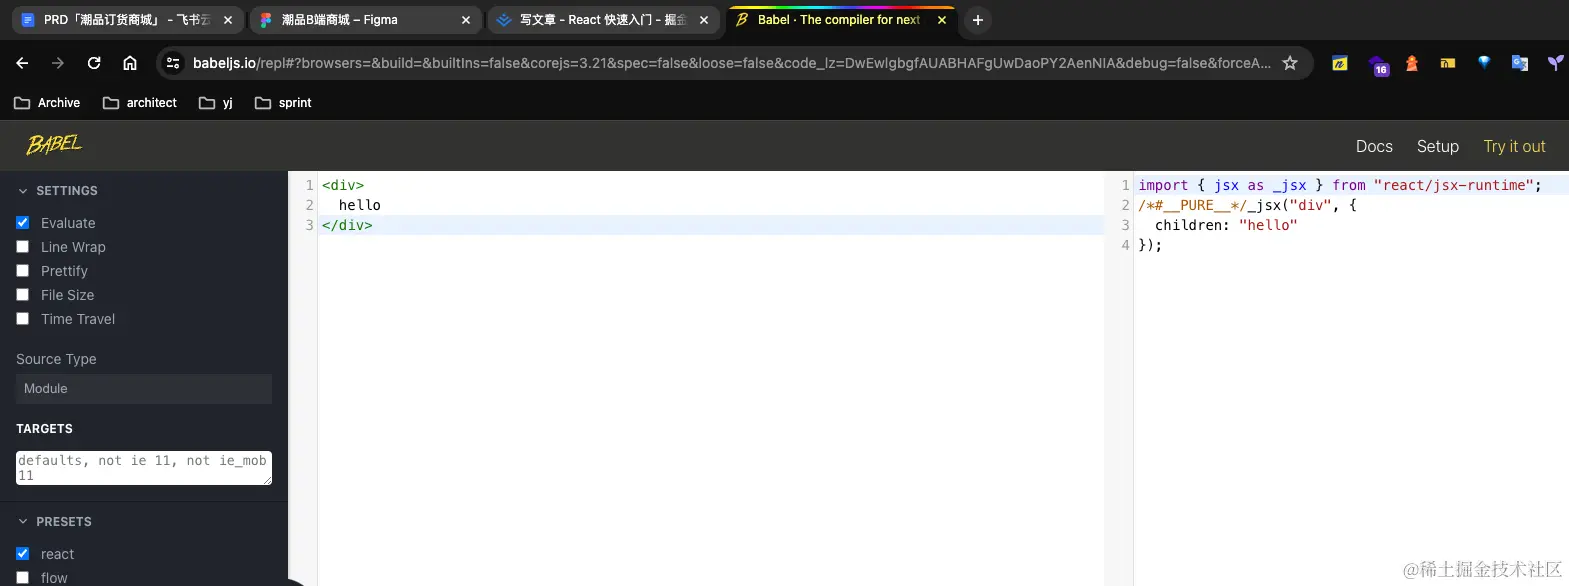The image size is (1569, 586).
Task: Open the architect bookmark folder
Action: pyautogui.click(x=140, y=103)
